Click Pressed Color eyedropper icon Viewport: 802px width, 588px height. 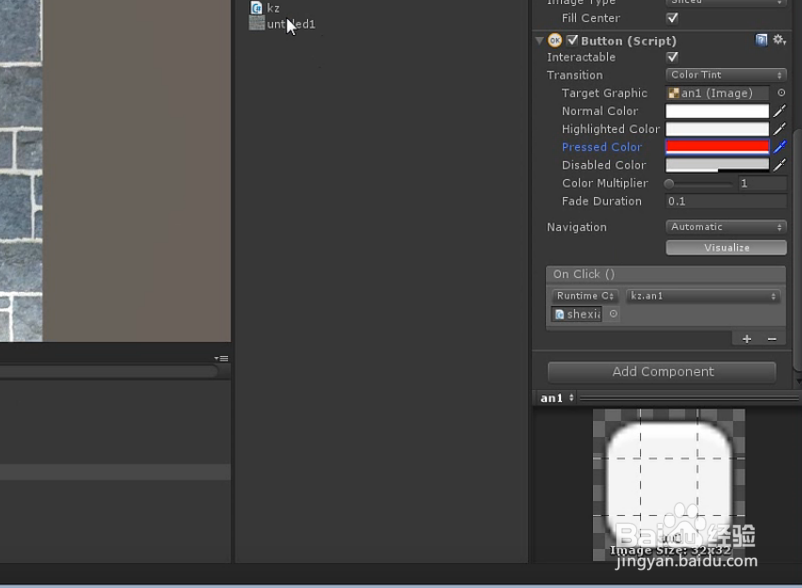point(779,147)
